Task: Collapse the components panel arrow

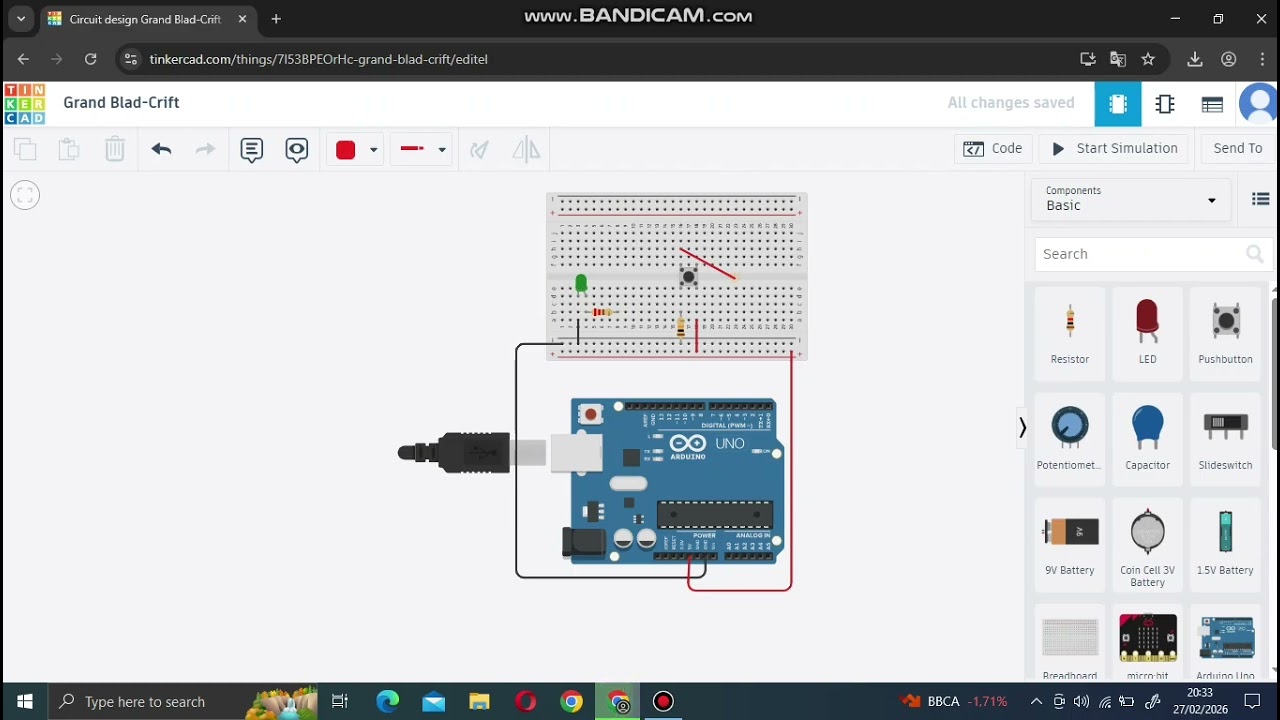Action: pos(1022,428)
